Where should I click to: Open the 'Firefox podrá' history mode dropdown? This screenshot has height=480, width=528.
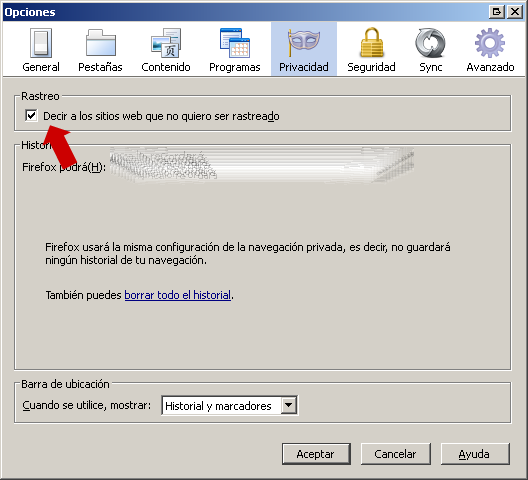tap(262, 165)
